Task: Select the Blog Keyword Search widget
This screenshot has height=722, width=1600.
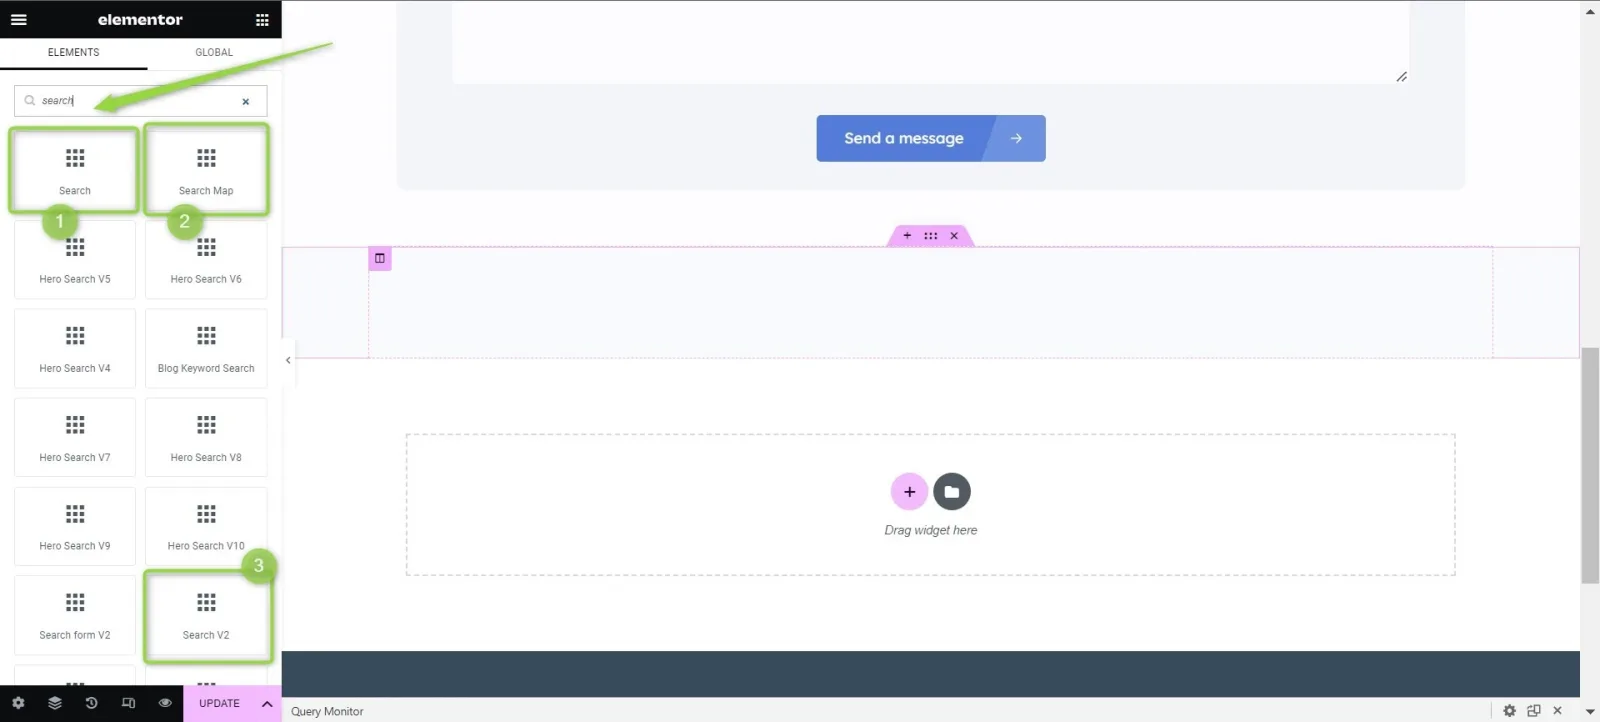Action: click(x=206, y=348)
